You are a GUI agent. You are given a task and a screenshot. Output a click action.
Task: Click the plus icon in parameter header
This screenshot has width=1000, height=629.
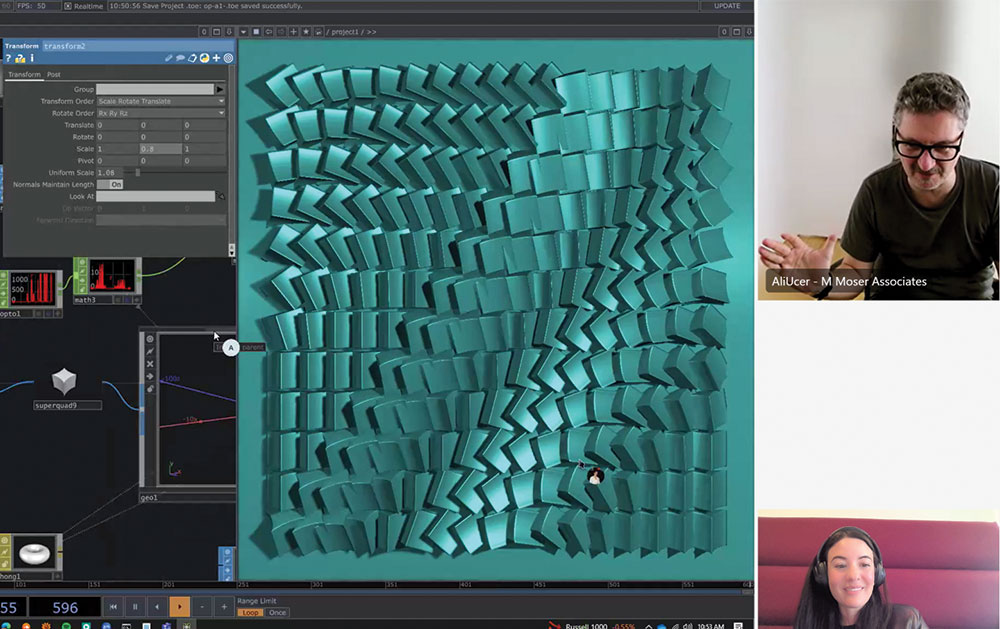216,59
